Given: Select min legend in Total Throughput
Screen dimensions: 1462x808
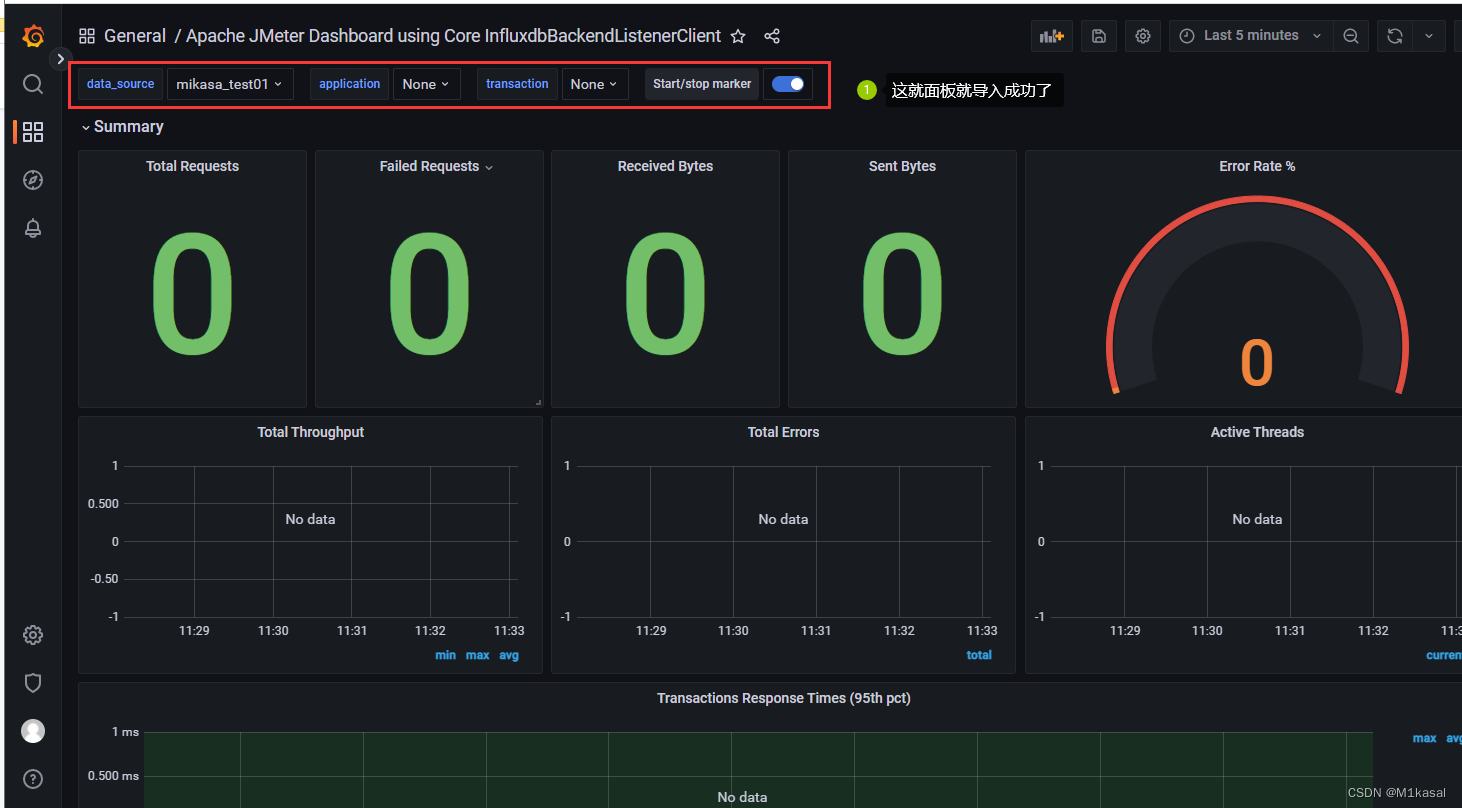Looking at the screenshot, I should point(446,655).
